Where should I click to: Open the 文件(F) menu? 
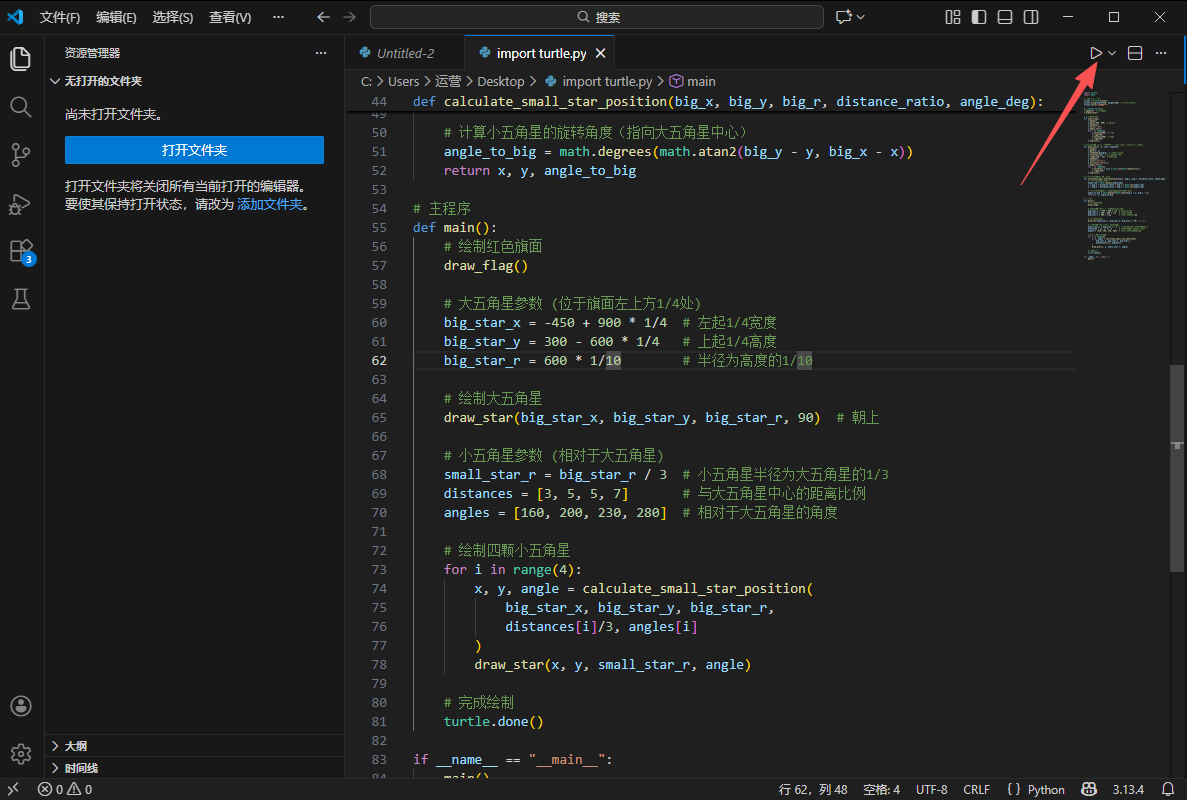click(60, 17)
